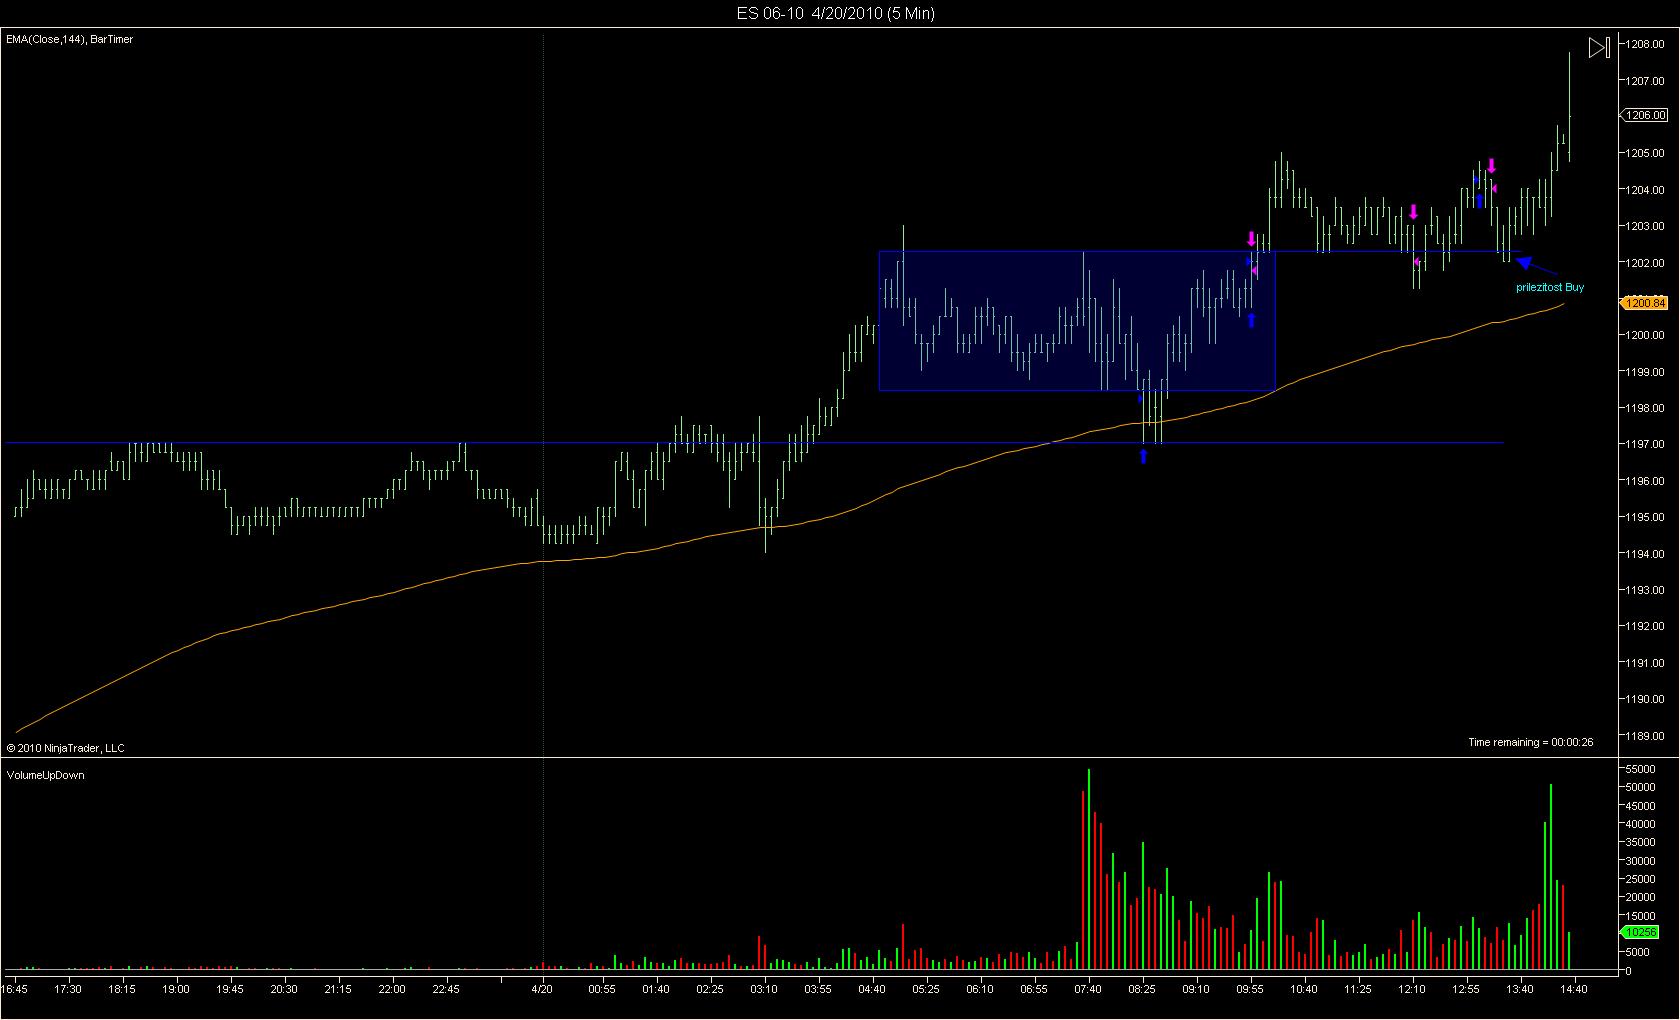Select the magenta down arrow near the 1205 high
The width and height of the screenshot is (1680, 1020).
click(1491, 166)
